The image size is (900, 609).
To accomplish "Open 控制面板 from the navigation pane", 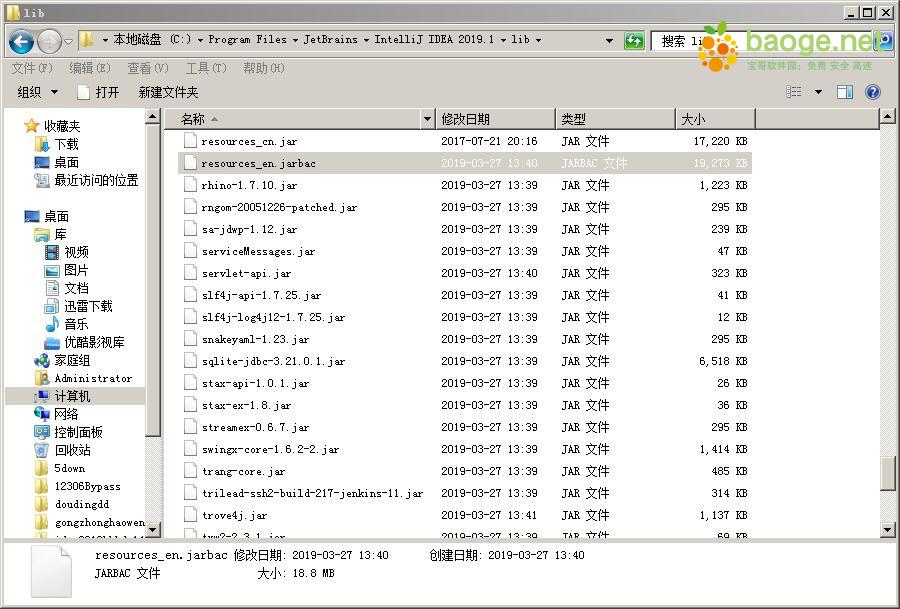I will click(x=80, y=432).
